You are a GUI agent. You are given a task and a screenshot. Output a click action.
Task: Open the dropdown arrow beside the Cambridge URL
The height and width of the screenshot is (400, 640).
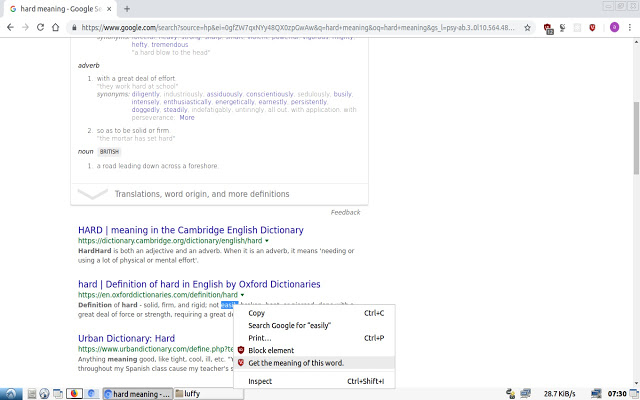pos(267,241)
